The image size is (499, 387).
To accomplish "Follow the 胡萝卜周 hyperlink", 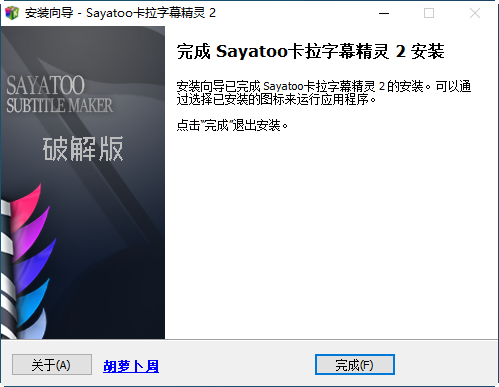I will click(x=131, y=366).
